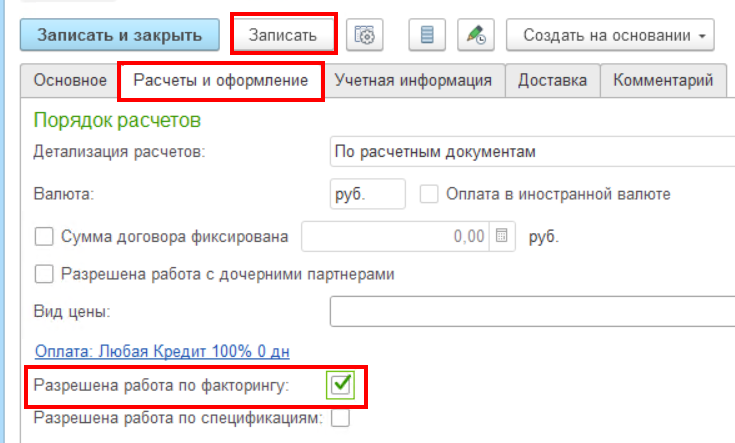Open the Комментарий tab
The width and height of the screenshot is (735, 443).
coord(663,81)
